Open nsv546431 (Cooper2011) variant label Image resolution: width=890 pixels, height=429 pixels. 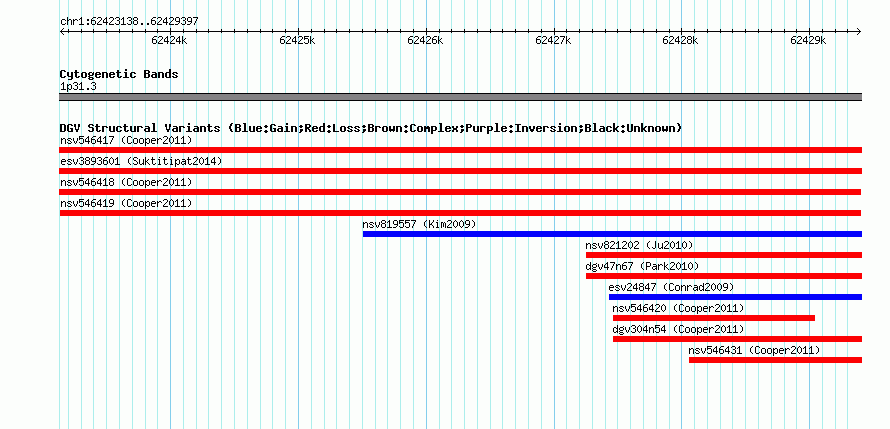(754, 350)
